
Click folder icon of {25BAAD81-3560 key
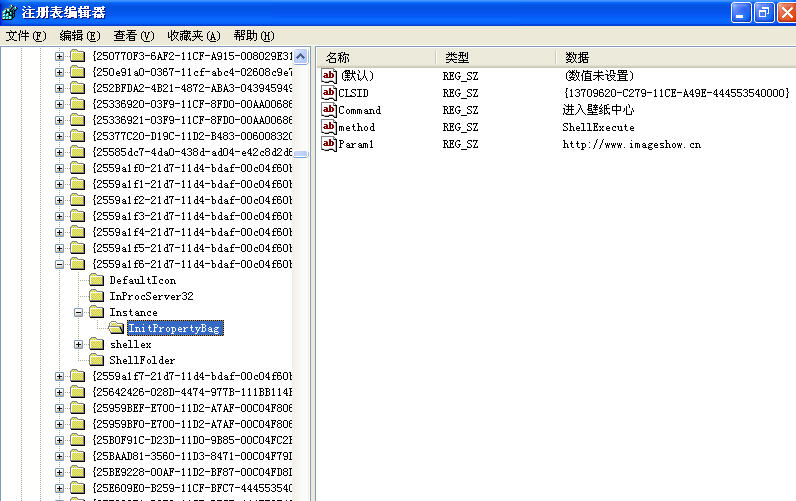(77, 456)
